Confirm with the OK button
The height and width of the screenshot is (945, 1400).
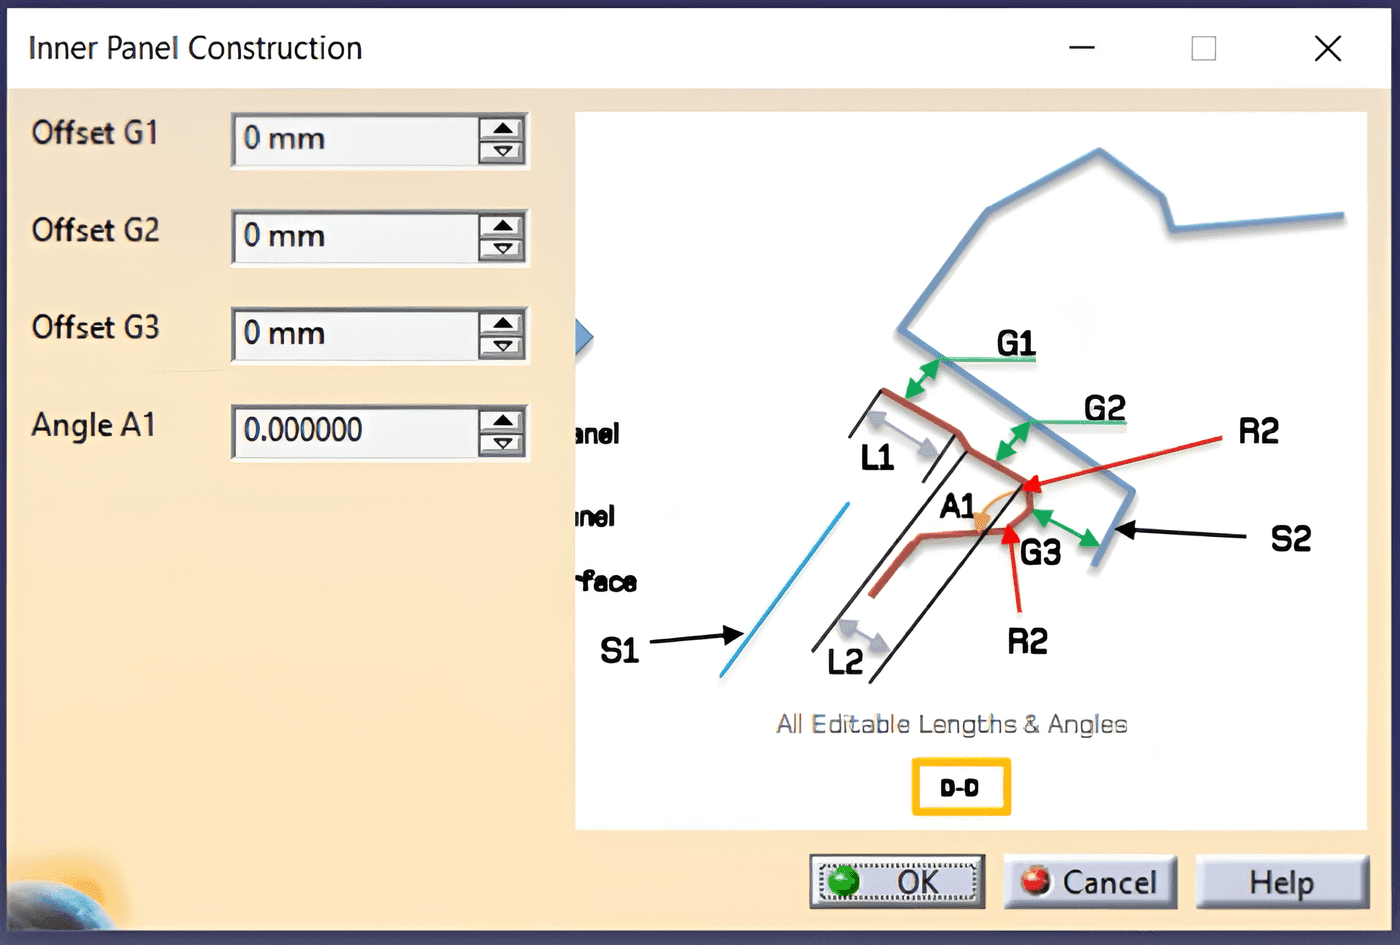897,881
